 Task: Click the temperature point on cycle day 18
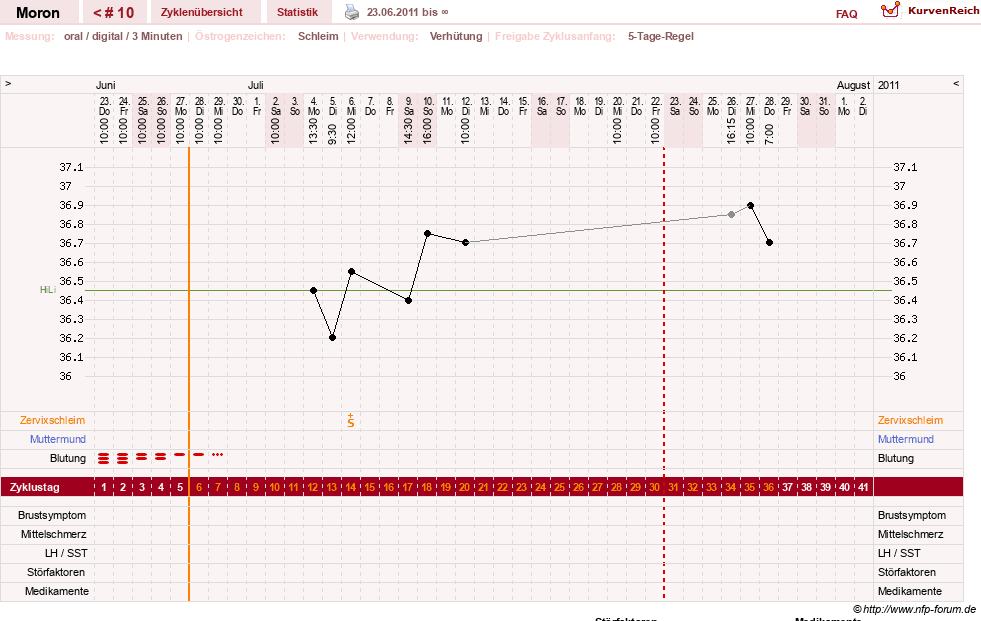pos(428,233)
